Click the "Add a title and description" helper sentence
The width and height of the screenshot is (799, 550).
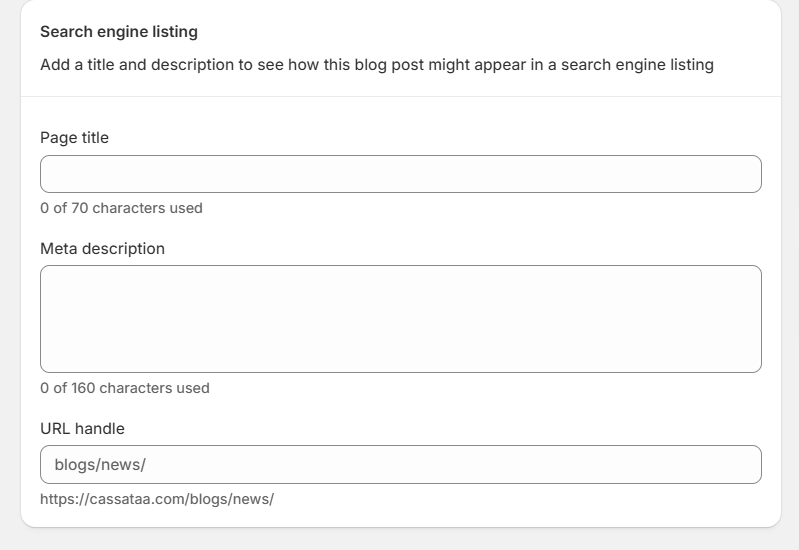tap(376, 65)
